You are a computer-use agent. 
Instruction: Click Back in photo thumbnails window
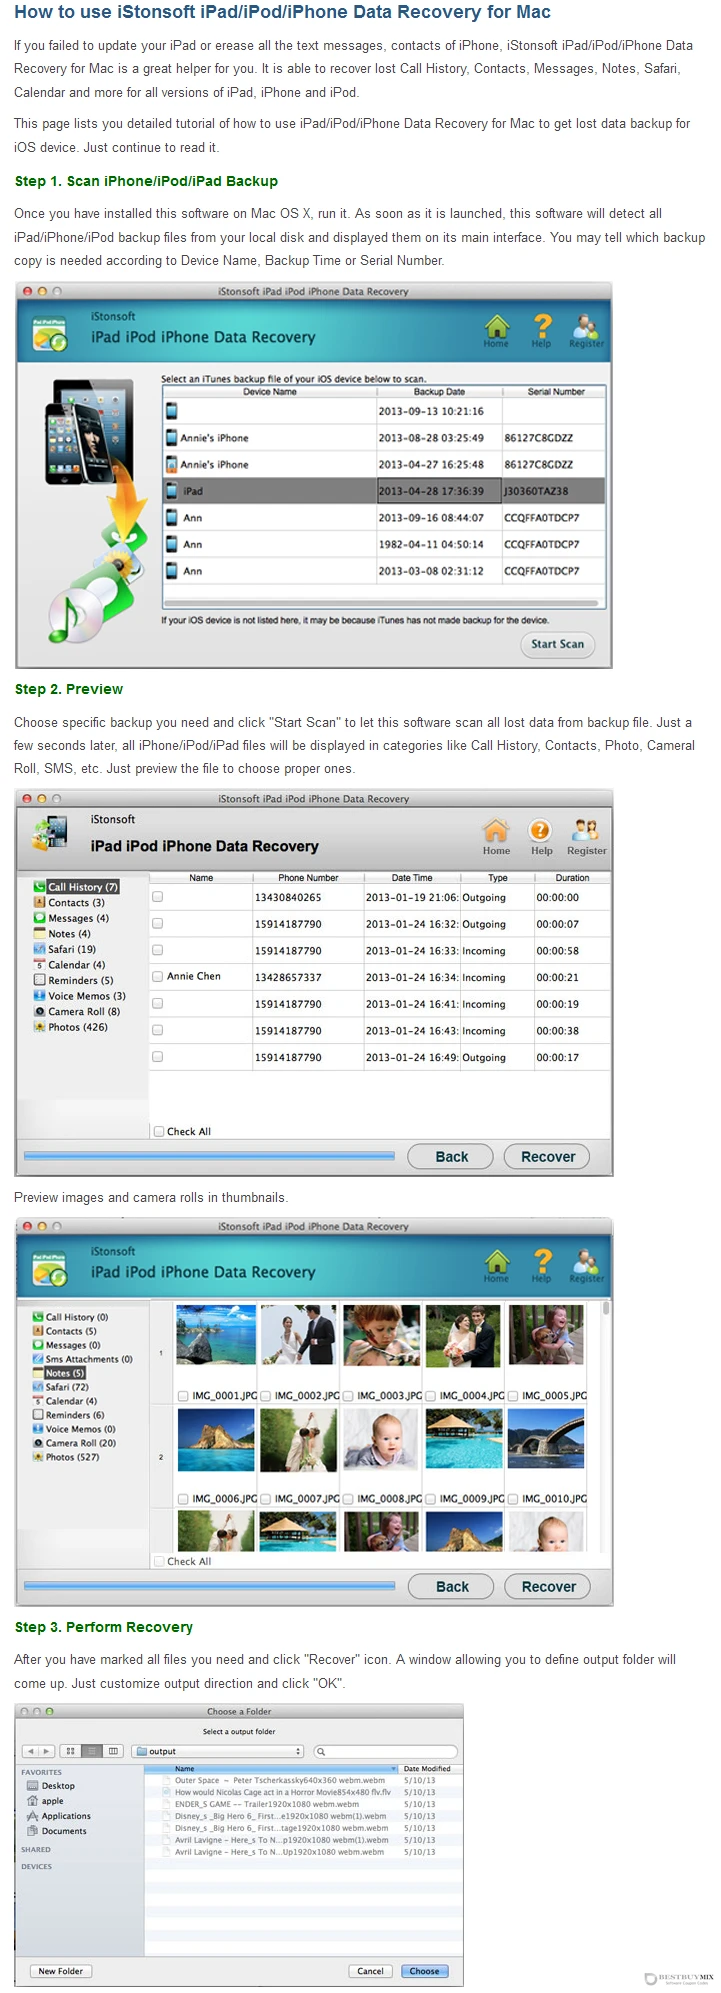tap(451, 1587)
